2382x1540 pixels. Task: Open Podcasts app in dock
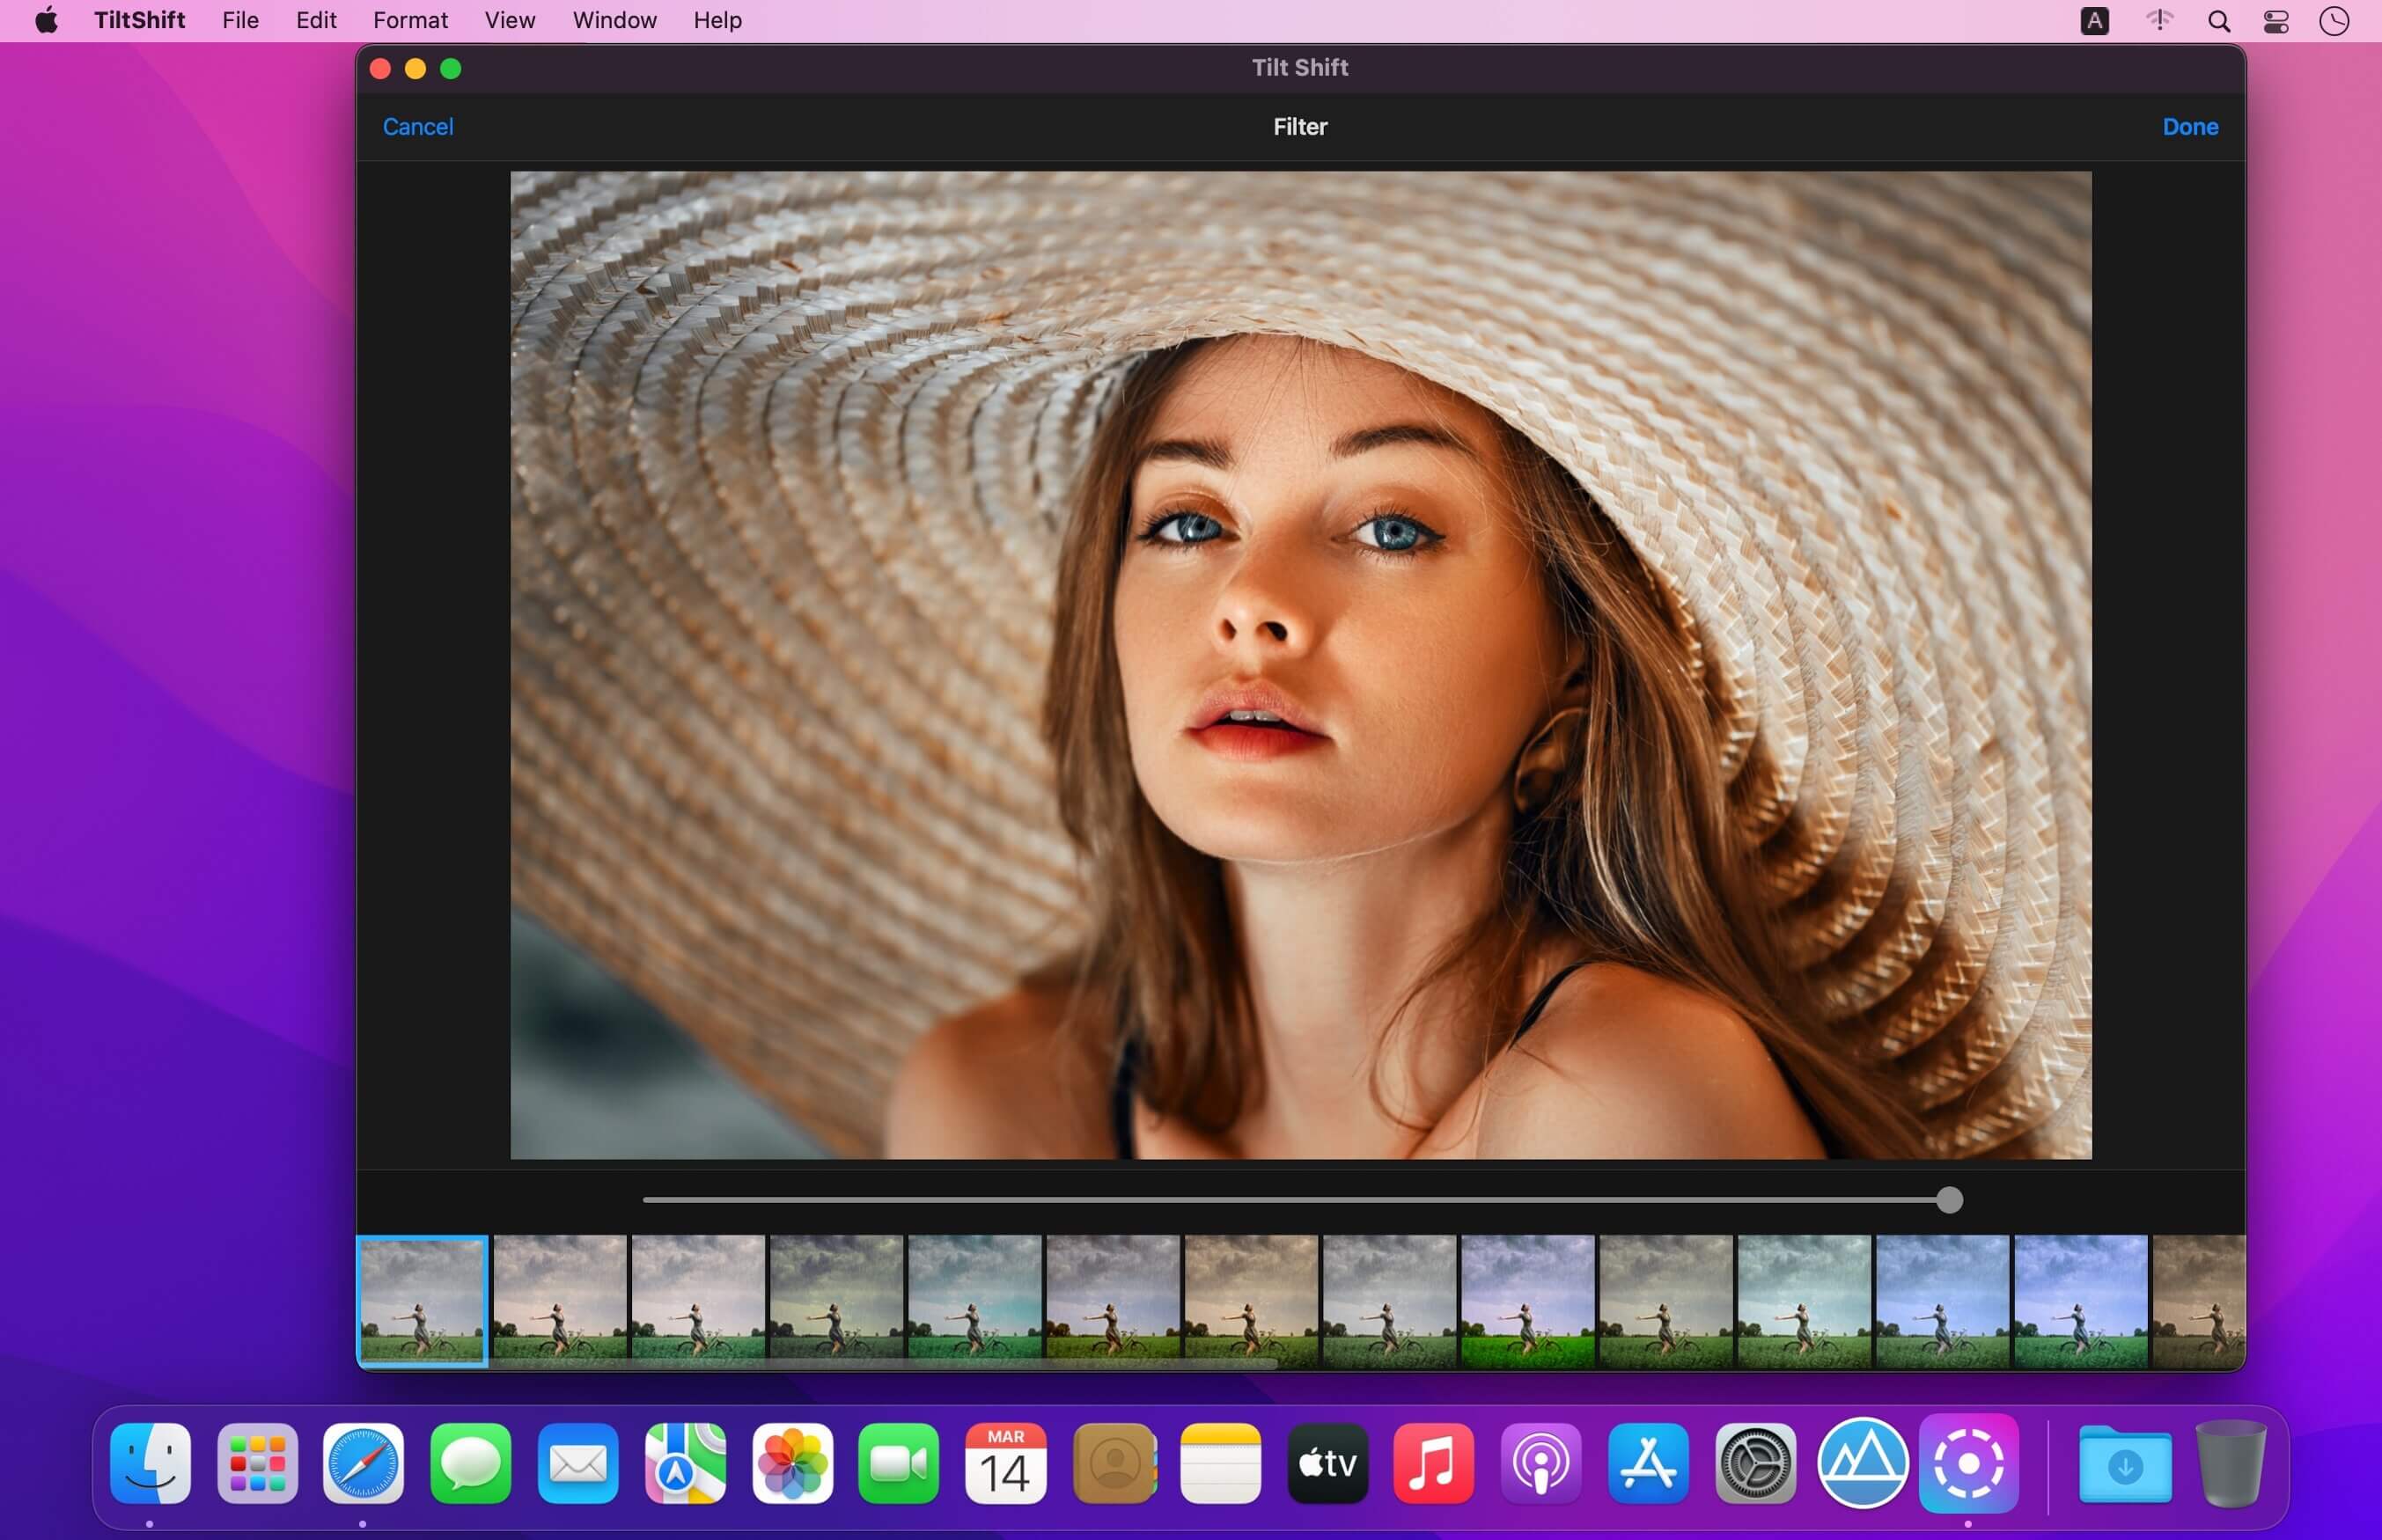tap(1541, 1463)
